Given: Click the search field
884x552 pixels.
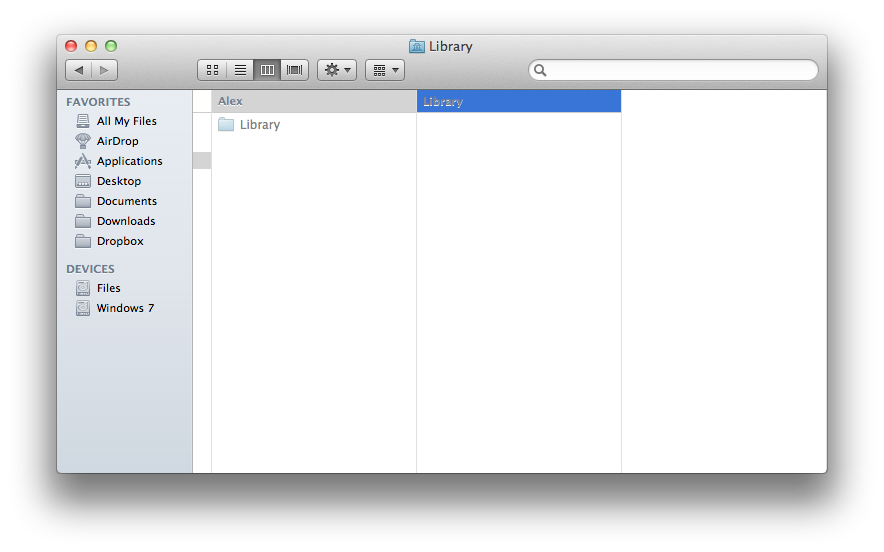Looking at the screenshot, I should coord(673,70).
